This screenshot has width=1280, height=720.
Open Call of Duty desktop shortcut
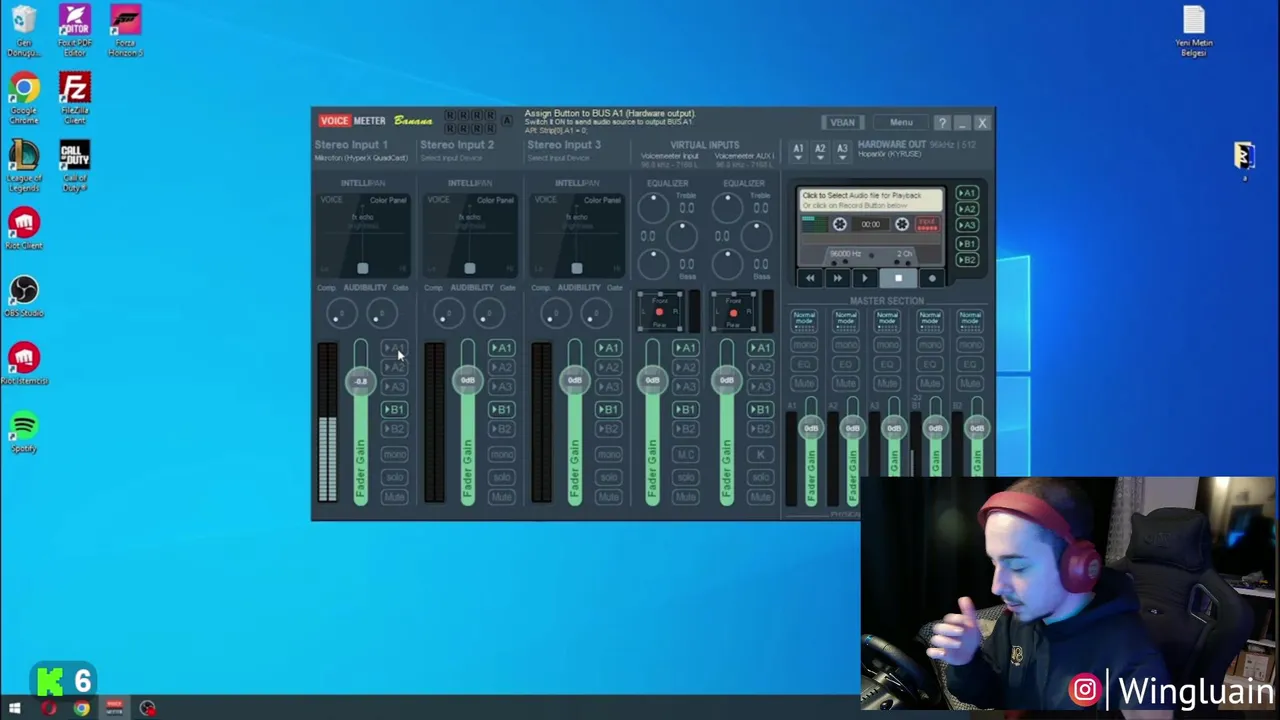[75, 167]
